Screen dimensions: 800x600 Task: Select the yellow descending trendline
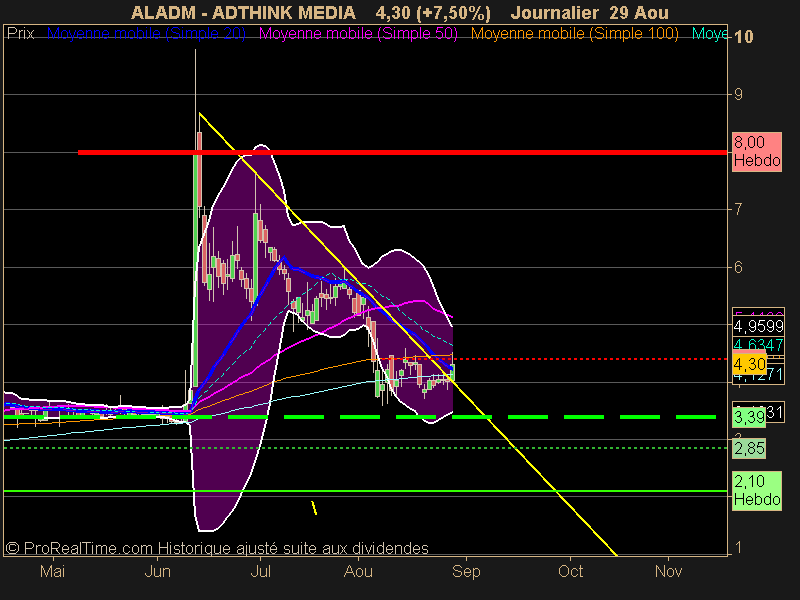[408, 334]
